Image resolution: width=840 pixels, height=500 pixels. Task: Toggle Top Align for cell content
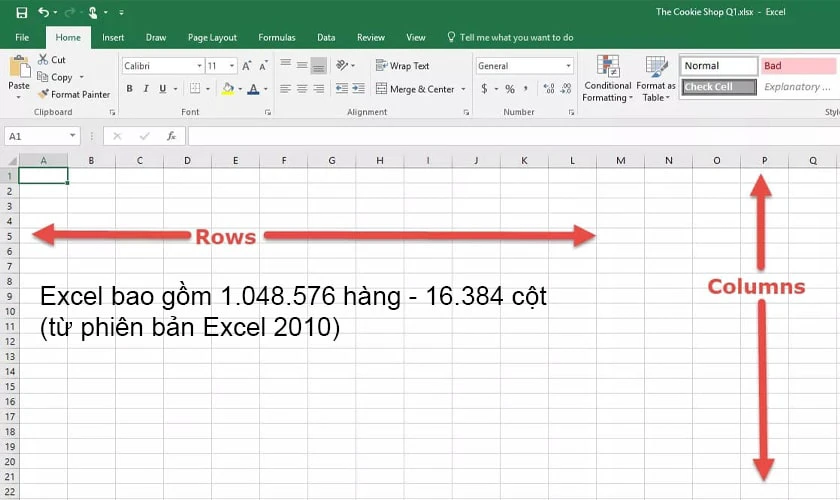click(286, 65)
